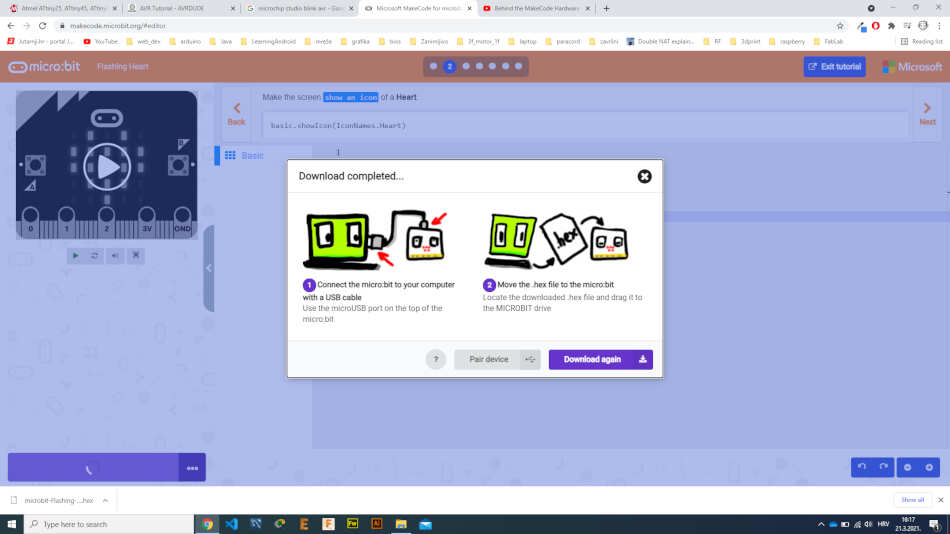Go to Next tutorial step

(x=927, y=113)
